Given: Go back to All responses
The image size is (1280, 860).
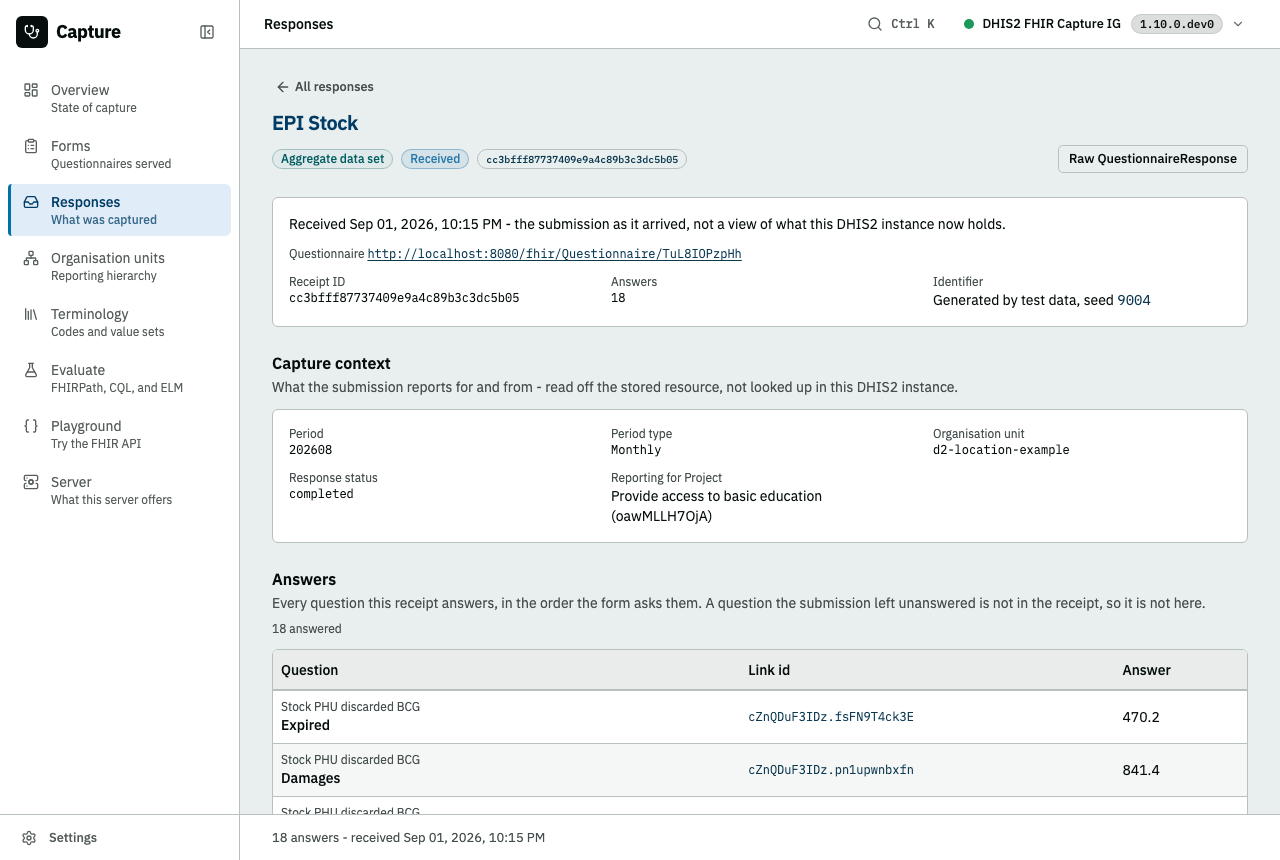Looking at the screenshot, I should coord(325,87).
